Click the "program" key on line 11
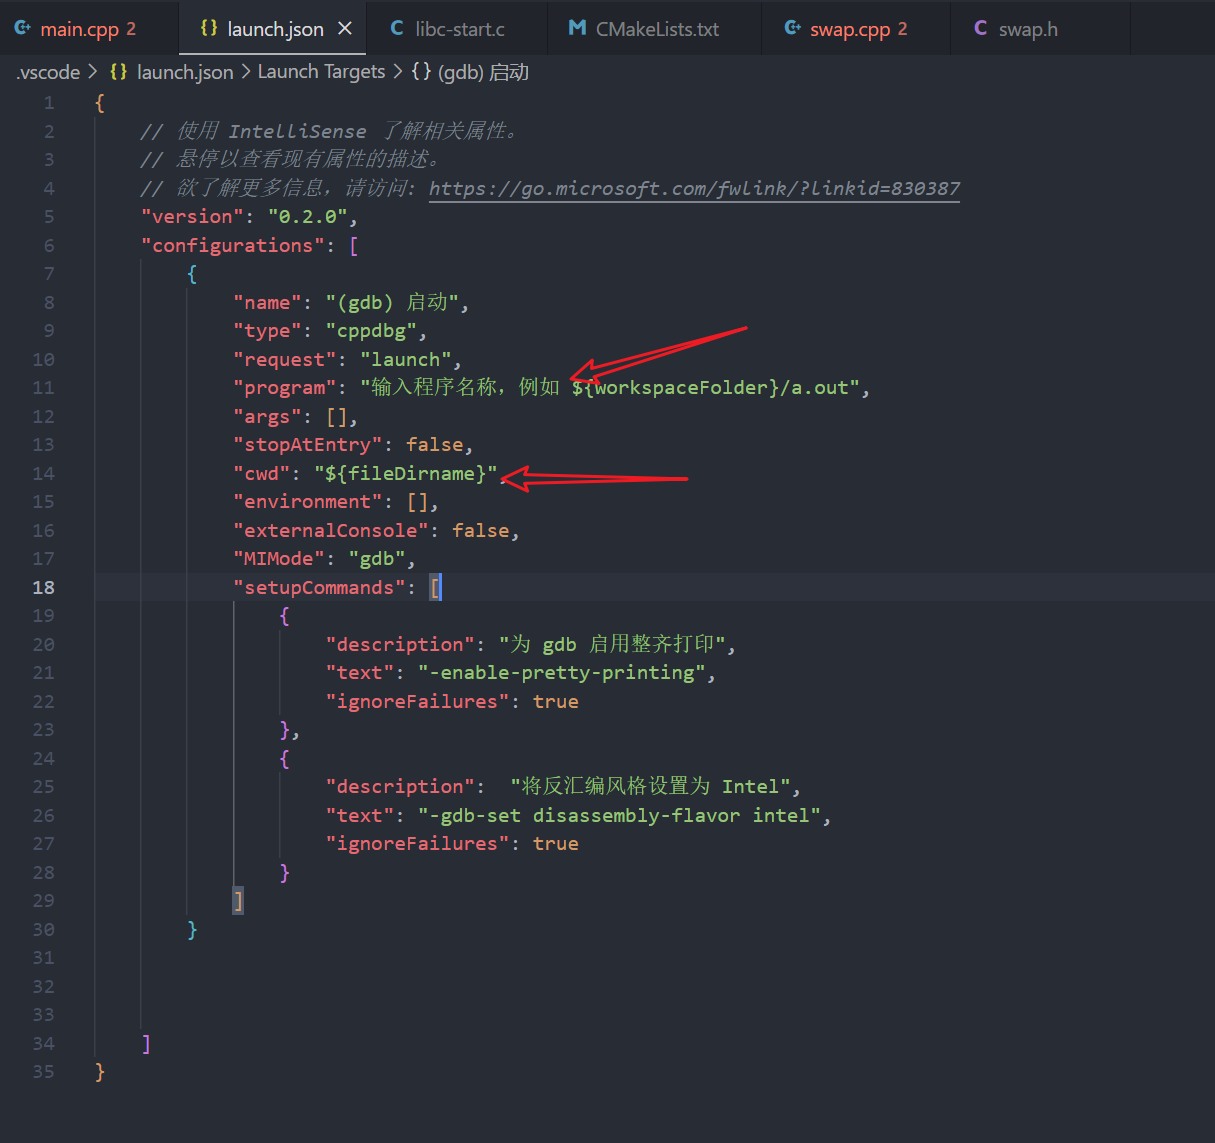This screenshot has width=1215, height=1143. point(285,388)
